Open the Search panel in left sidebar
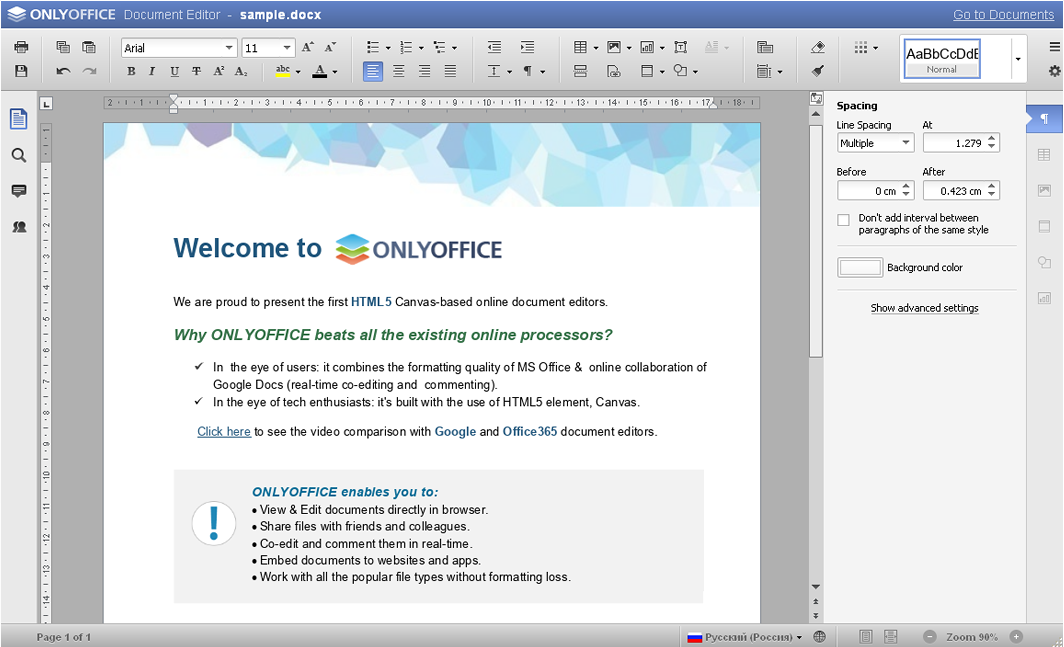The image size is (1064, 647). click(x=19, y=155)
